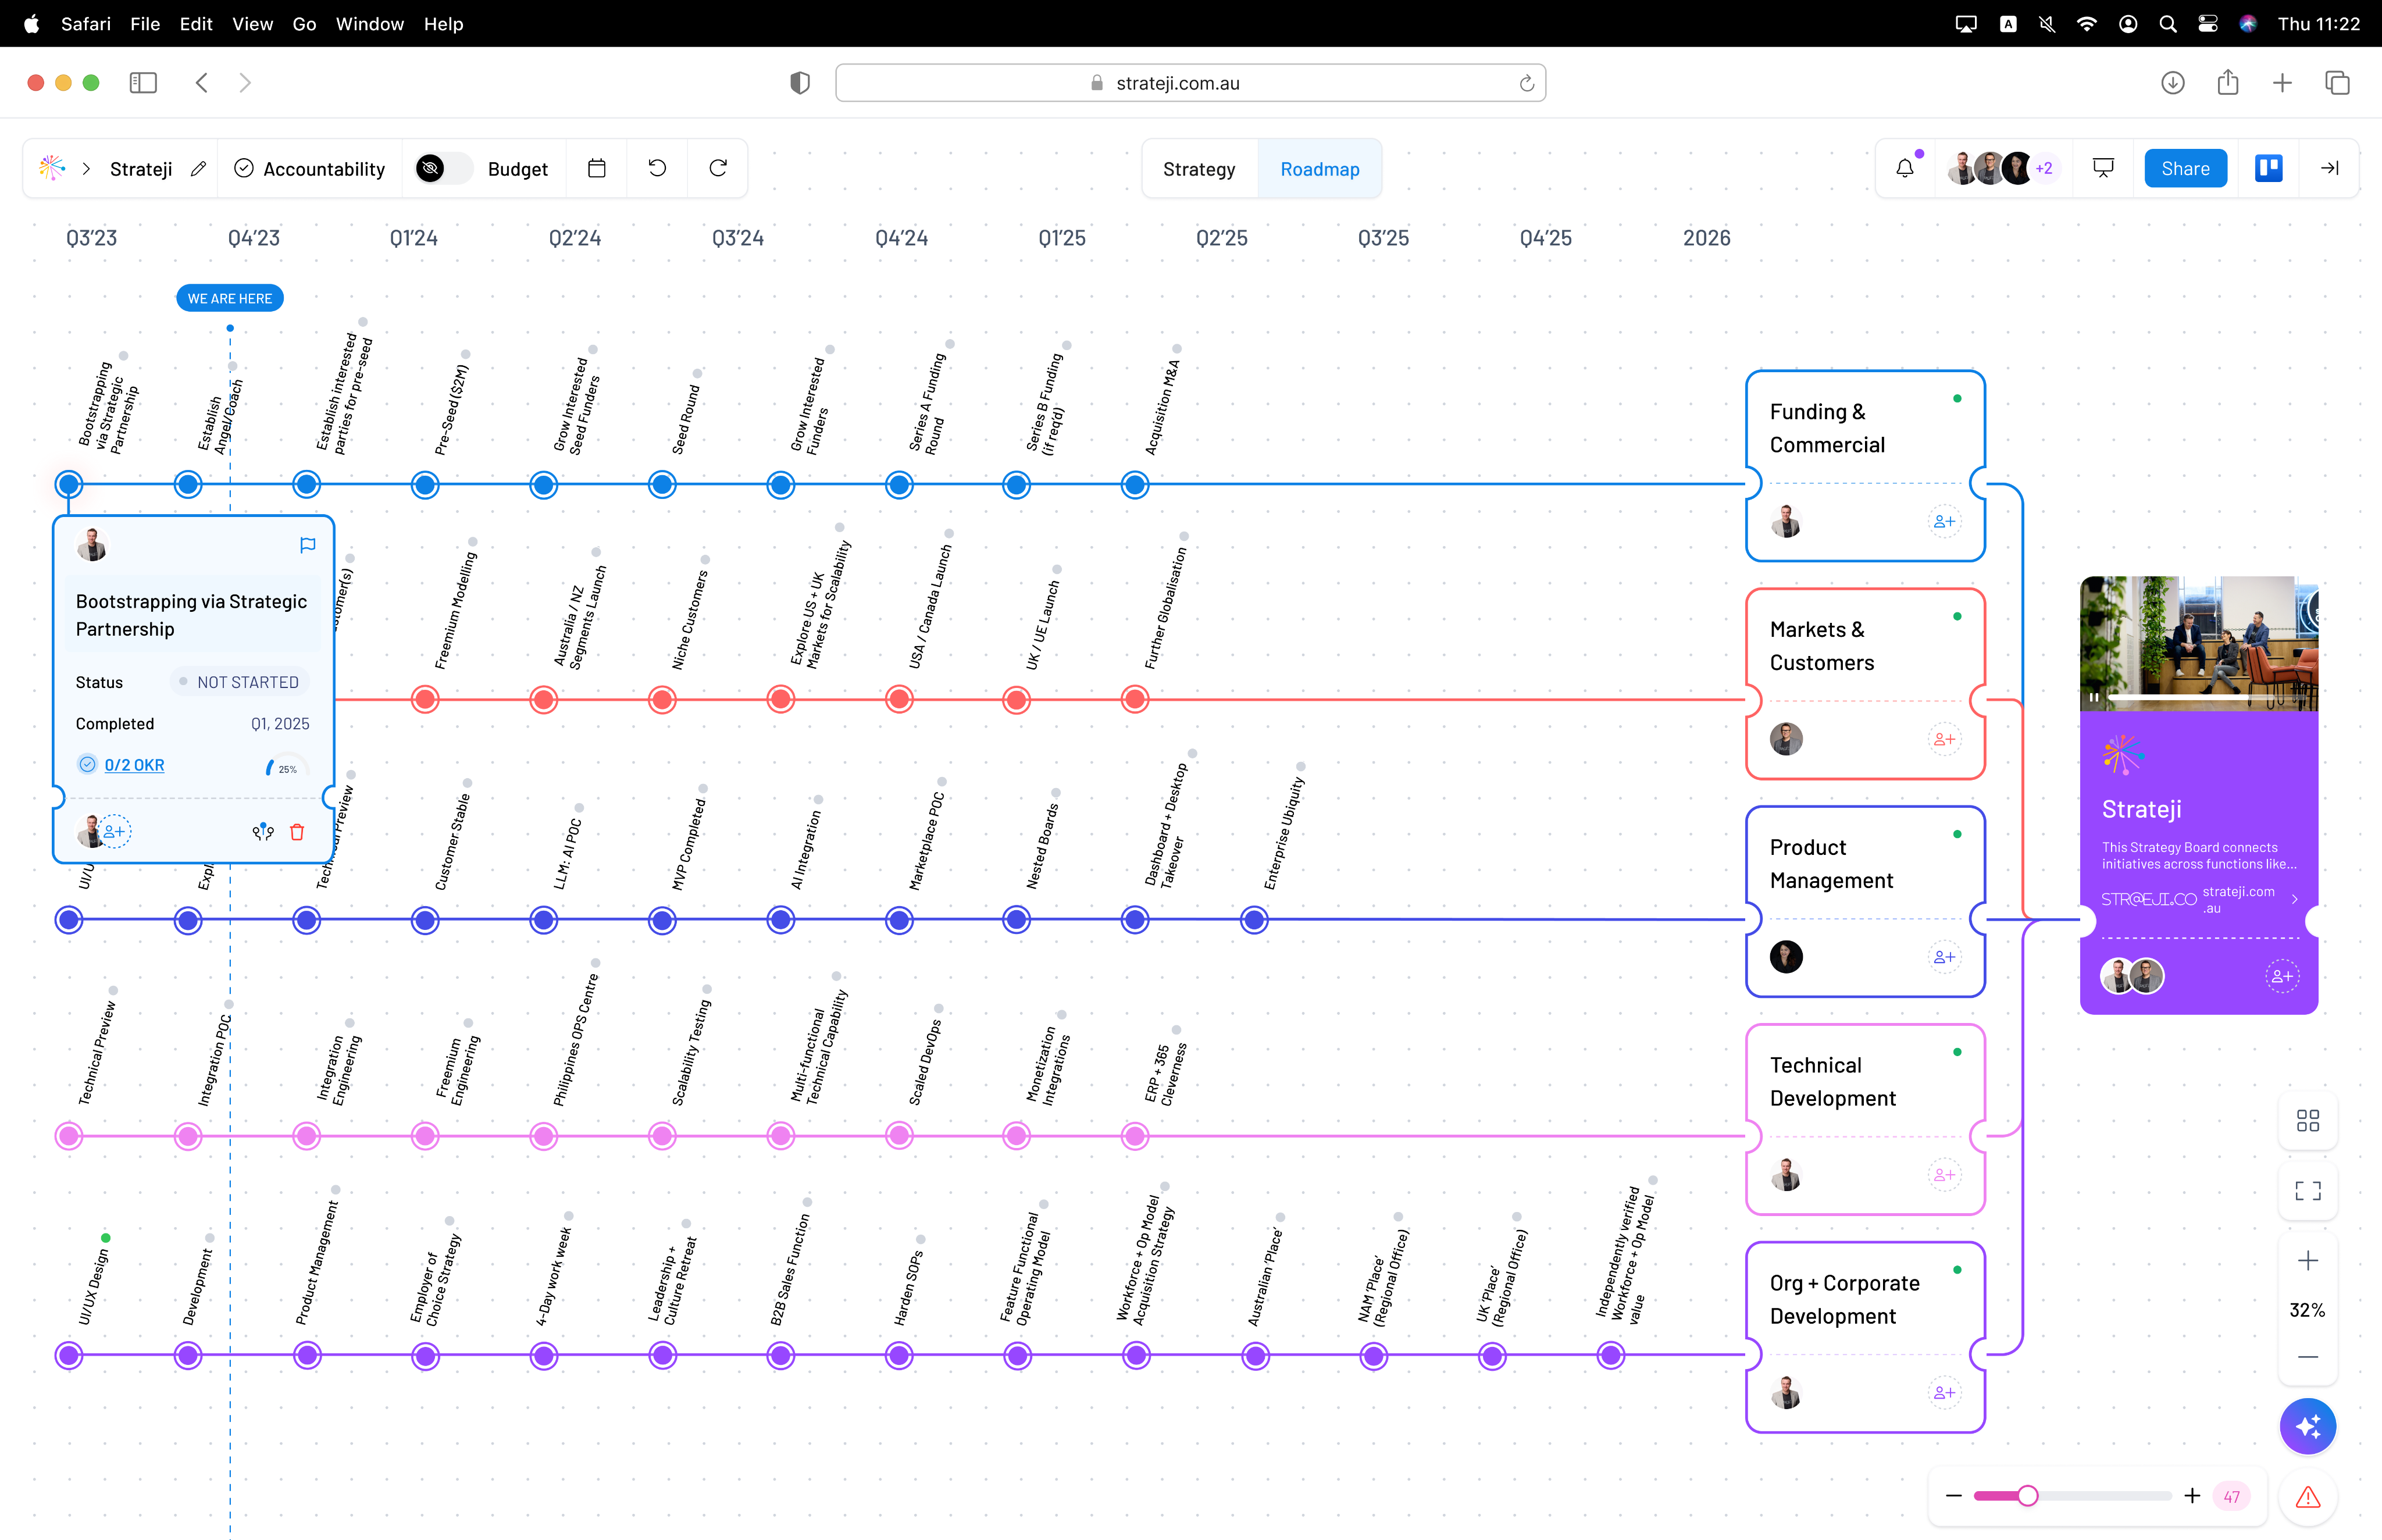Click the flag icon on initiative card
Screen dimensions: 2382x1540
(308, 545)
